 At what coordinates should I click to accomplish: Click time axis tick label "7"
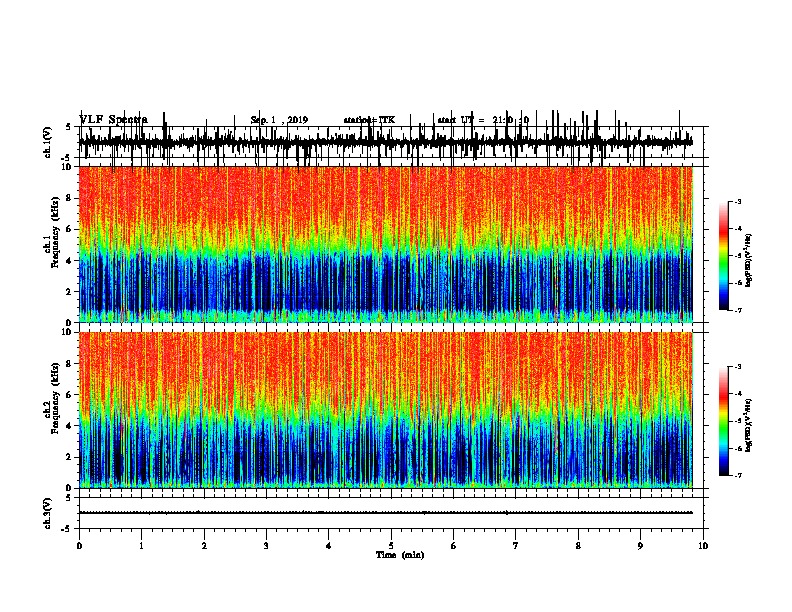coord(516,546)
